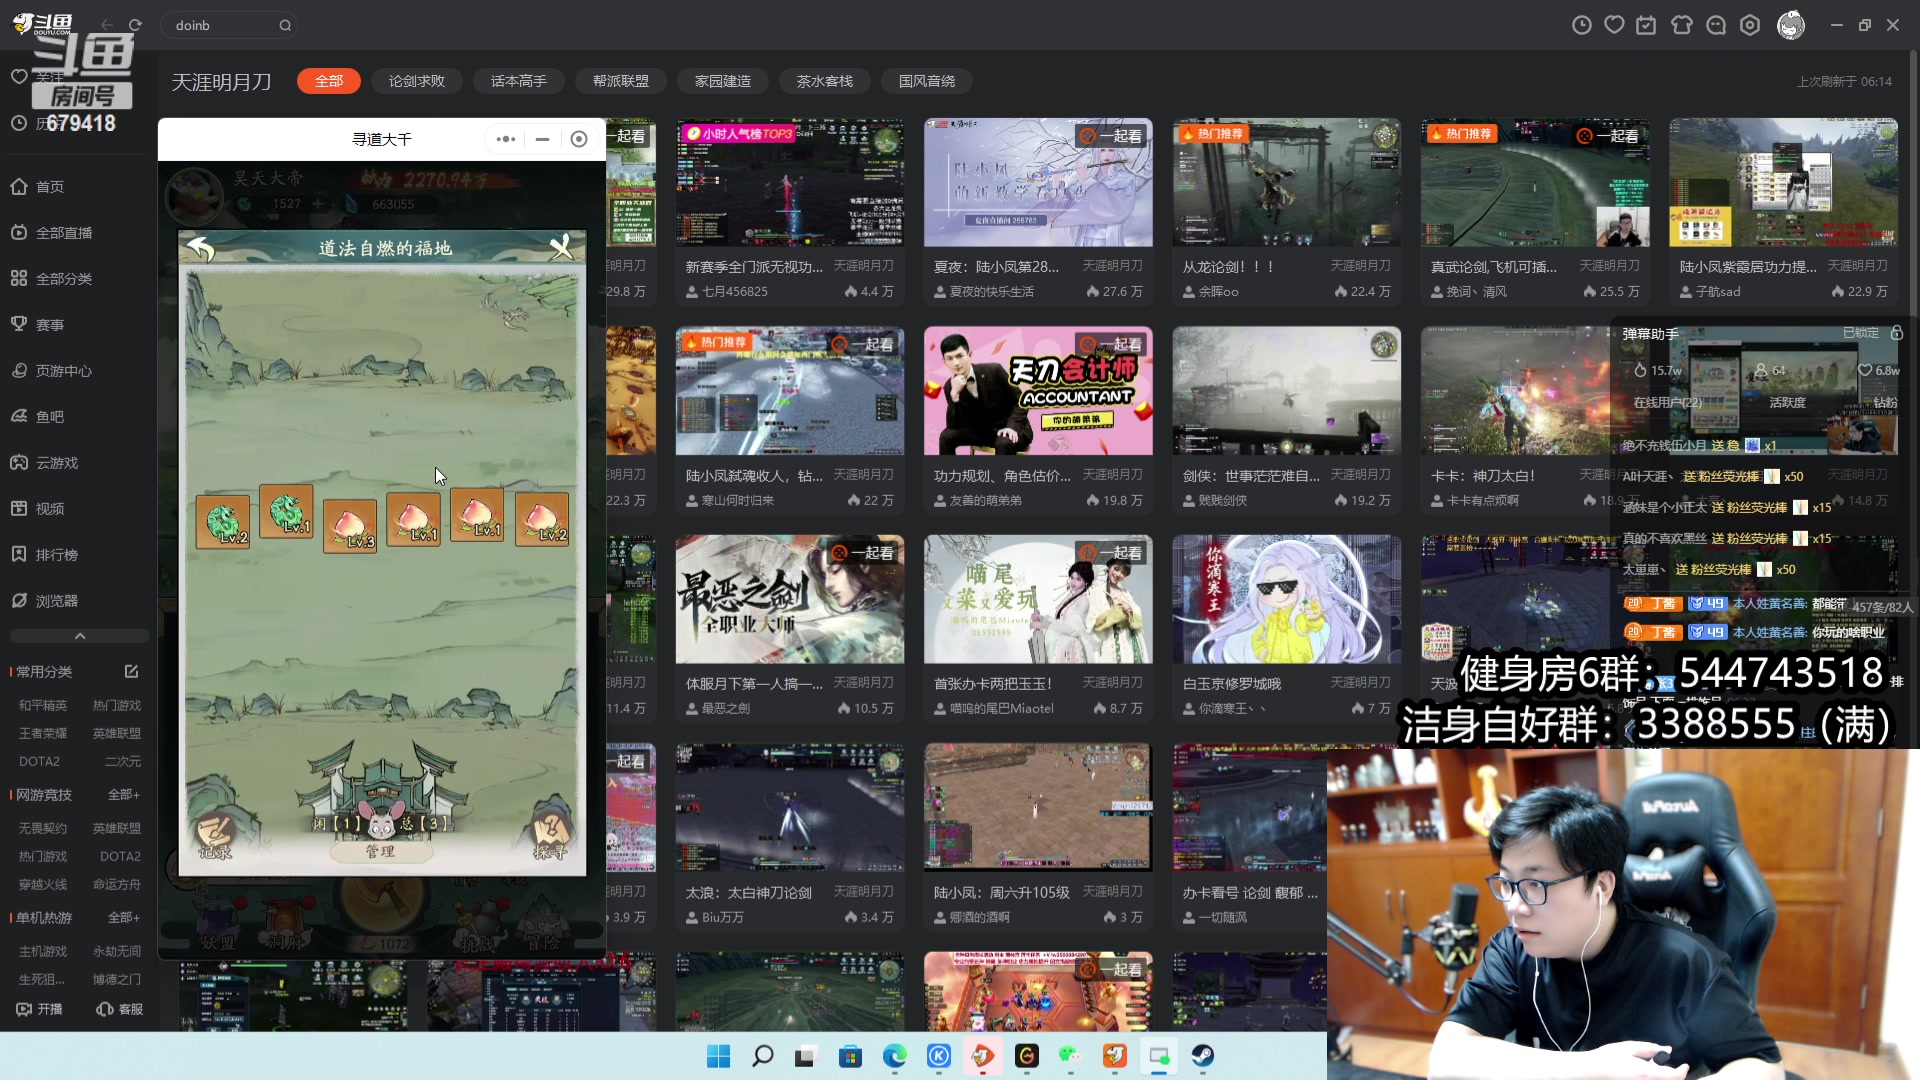This screenshot has height=1080, width=1920.
Task: Open 页游中心 in the sidebar
Action: coord(52,371)
